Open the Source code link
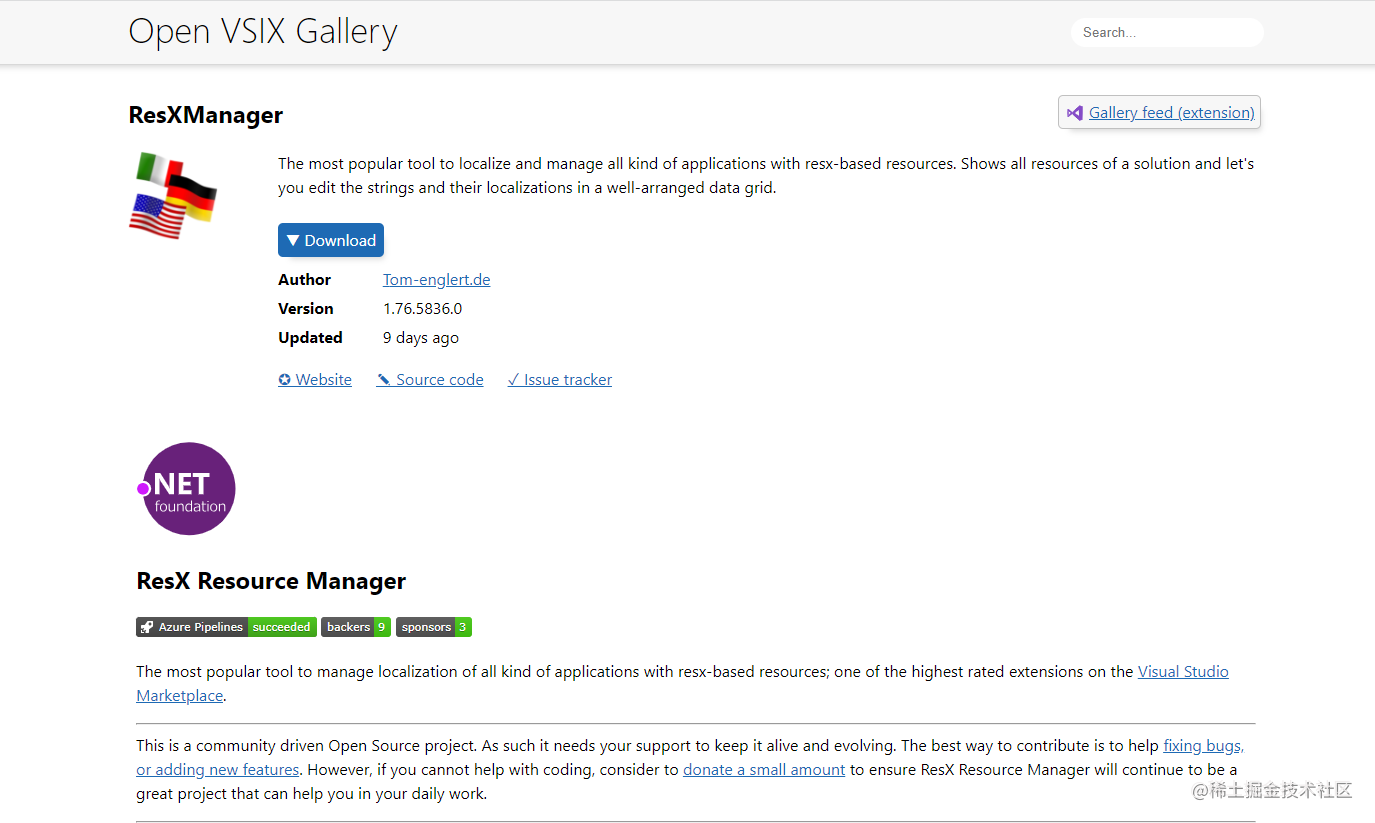 click(x=439, y=379)
